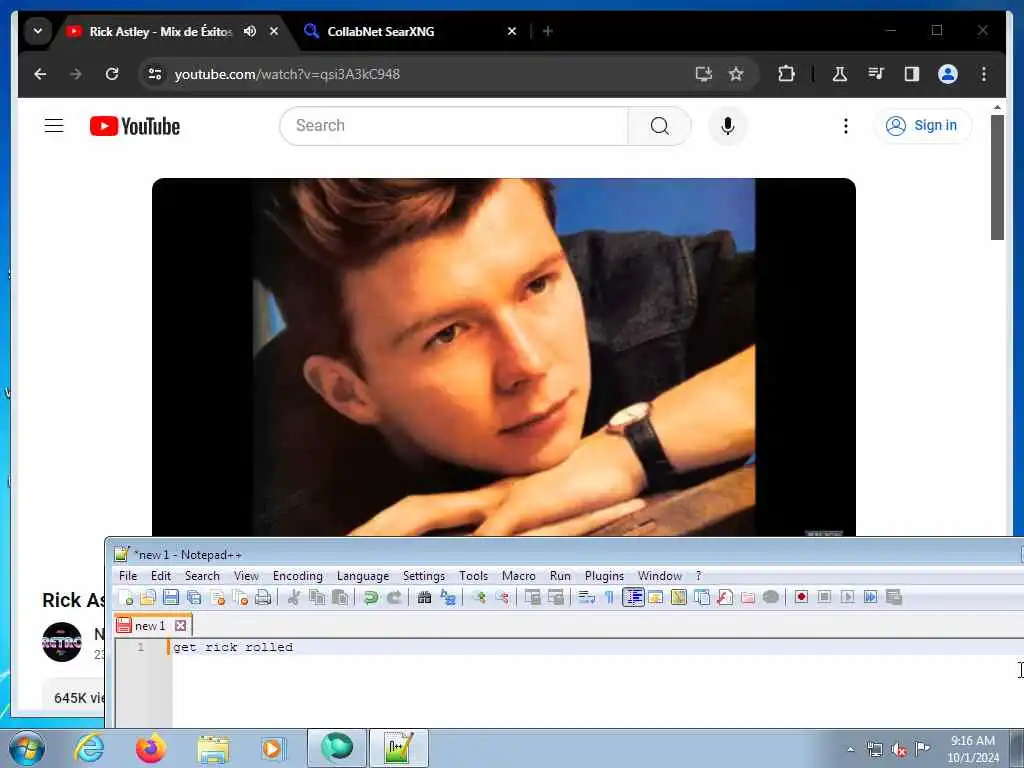Toggle the highlighted indent guide icon
This screenshot has width=1024, height=768.
[633, 597]
